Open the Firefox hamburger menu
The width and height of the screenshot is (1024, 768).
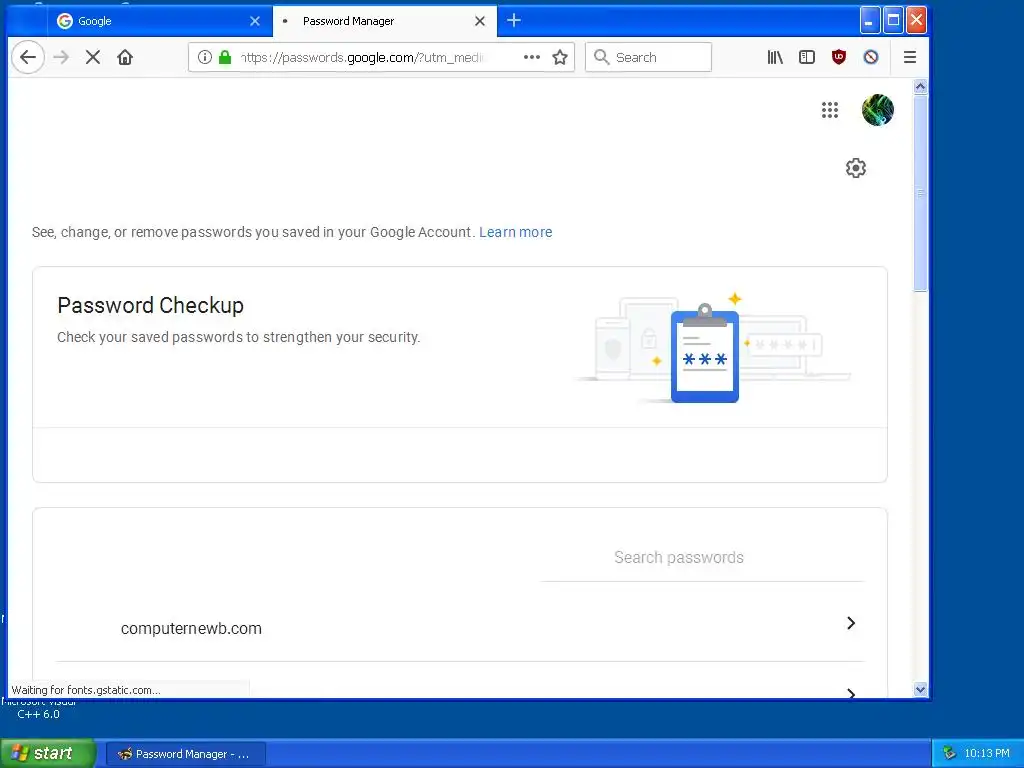910,57
